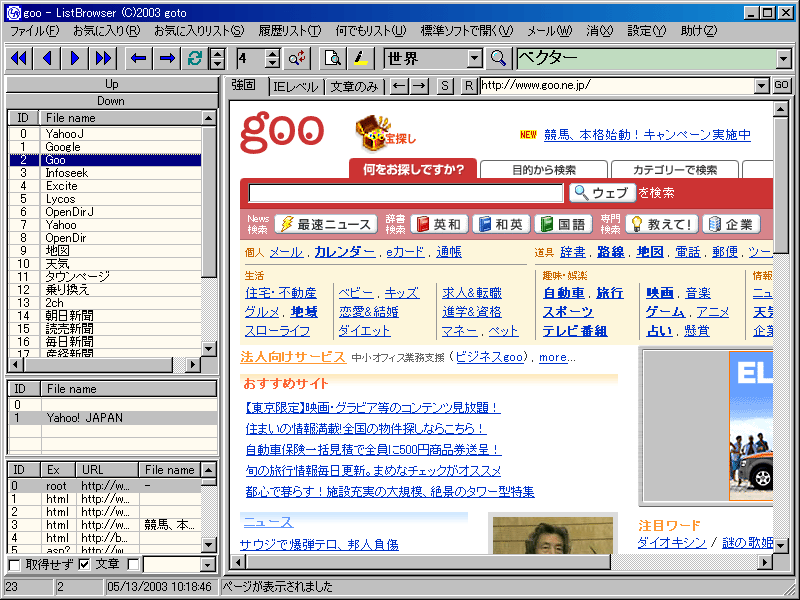Open the 国語 green dictionary button
The image size is (800, 600).
click(x=564, y=224)
